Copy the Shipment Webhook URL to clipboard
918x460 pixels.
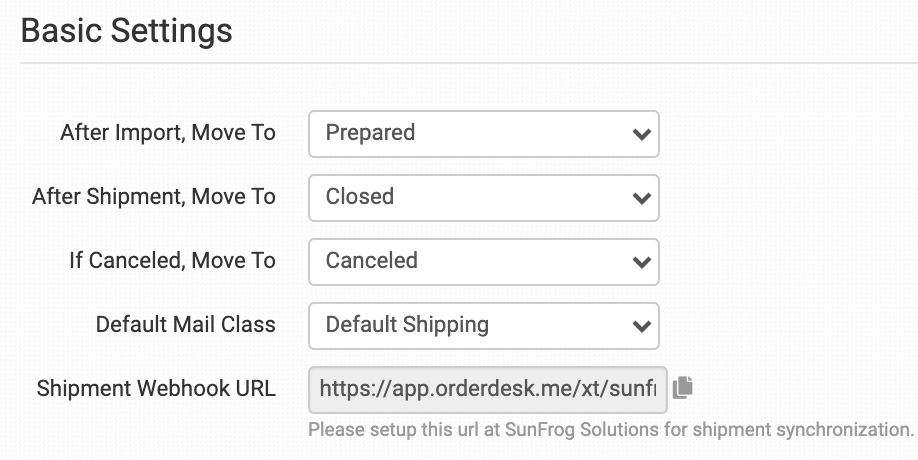click(x=683, y=388)
